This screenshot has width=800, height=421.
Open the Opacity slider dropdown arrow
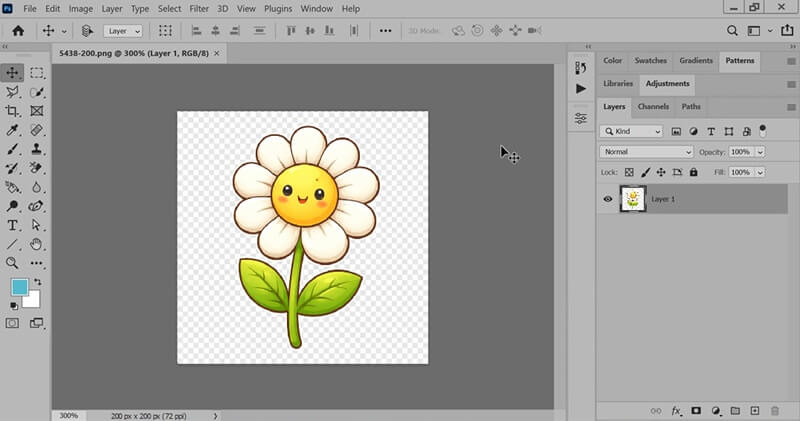coord(760,152)
